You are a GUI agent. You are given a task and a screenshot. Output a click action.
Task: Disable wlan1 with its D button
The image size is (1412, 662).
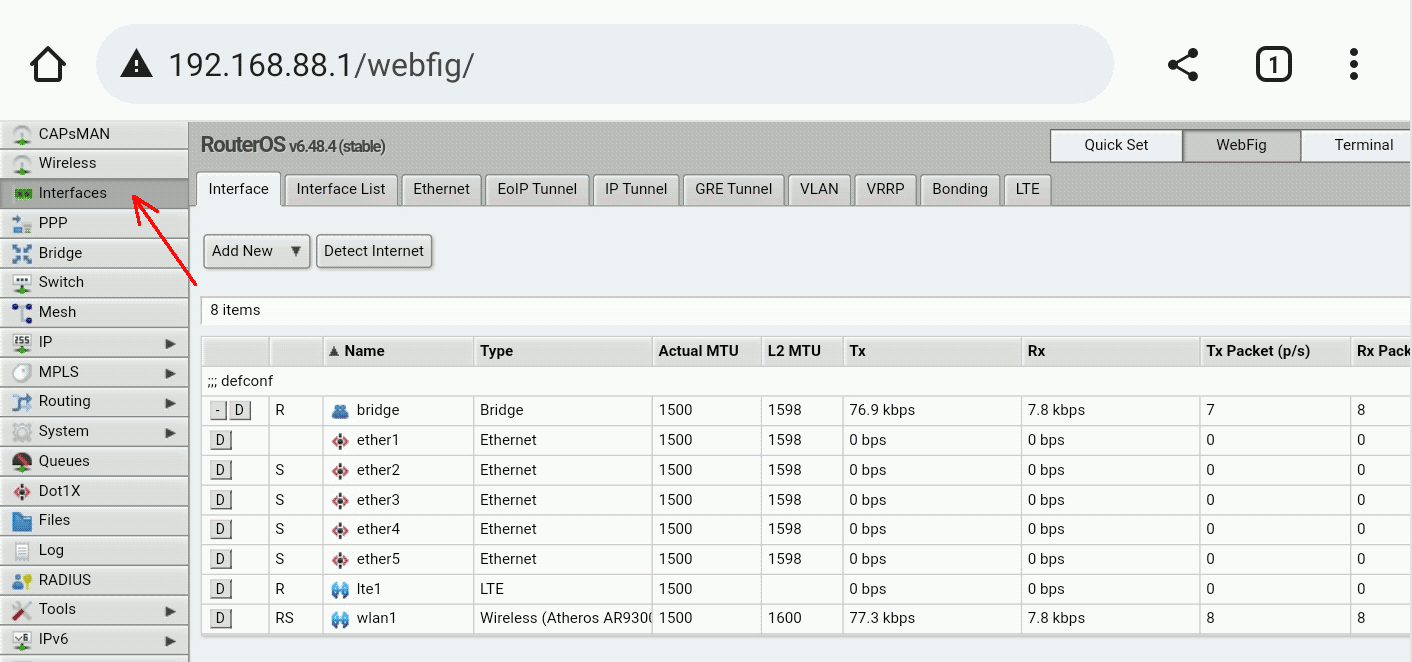point(220,619)
